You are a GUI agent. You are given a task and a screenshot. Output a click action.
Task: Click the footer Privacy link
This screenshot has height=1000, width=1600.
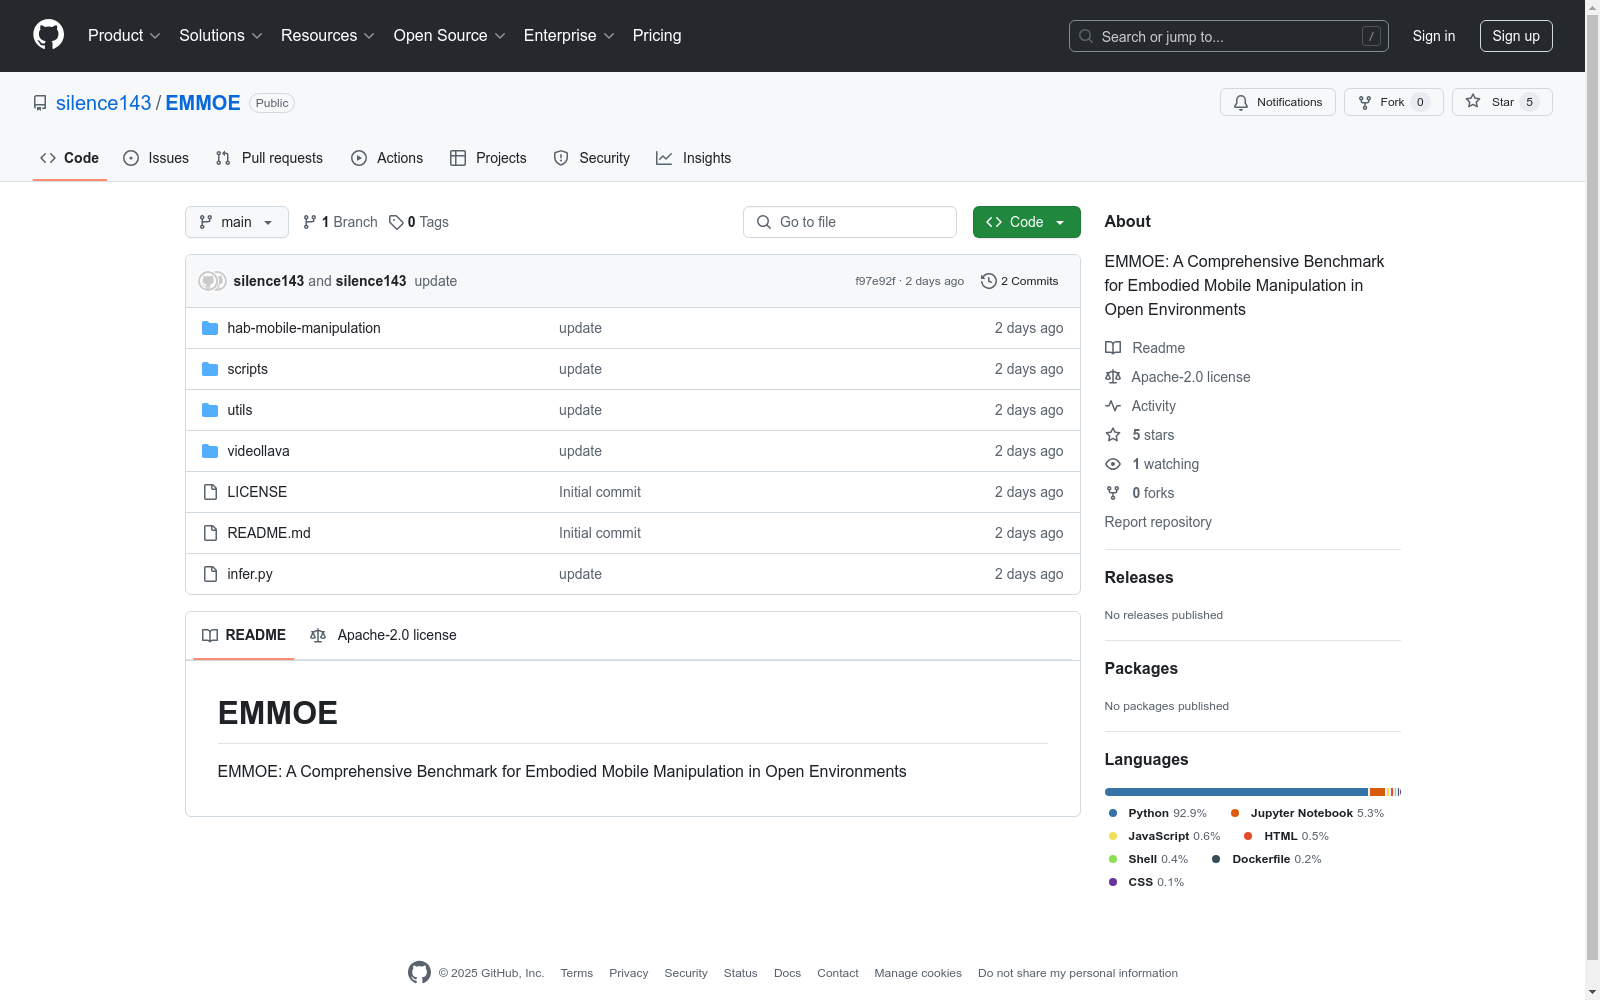click(x=629, y=973)
